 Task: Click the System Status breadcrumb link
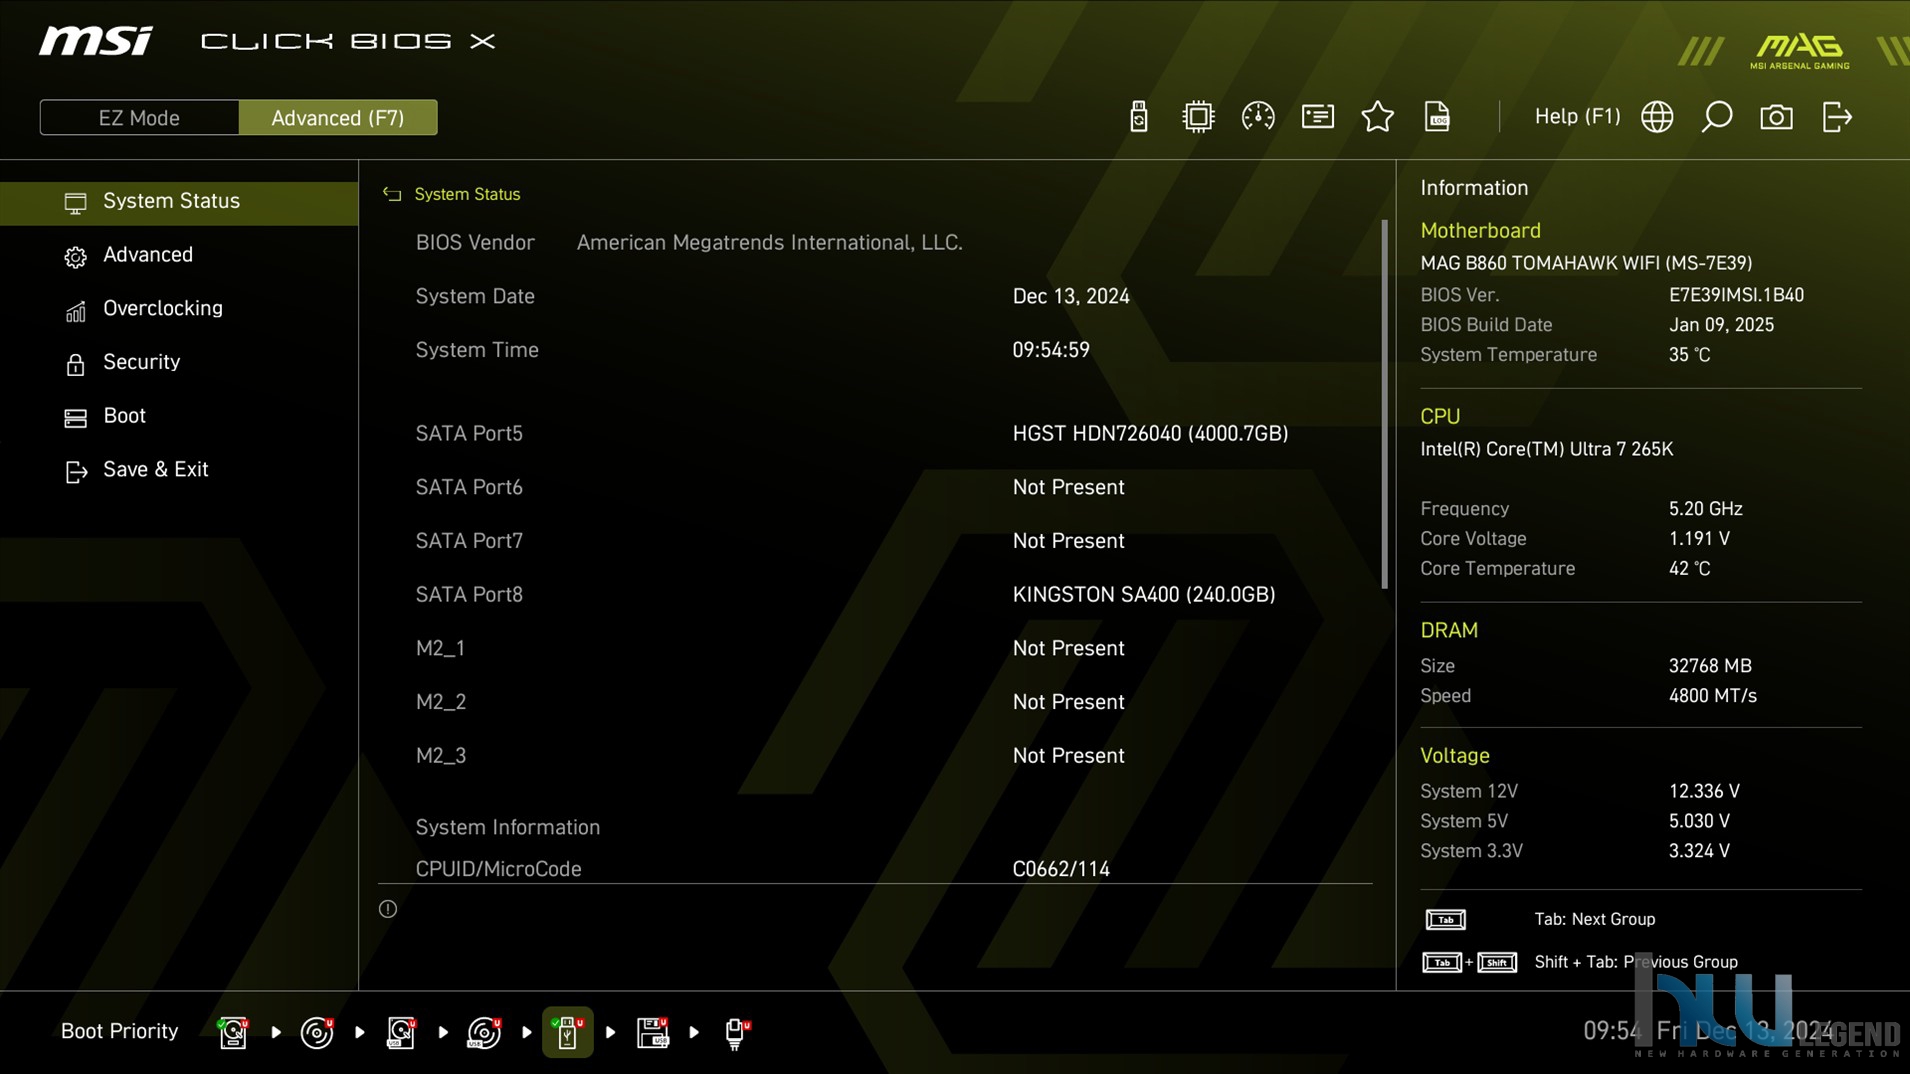(x=467, y=194)
